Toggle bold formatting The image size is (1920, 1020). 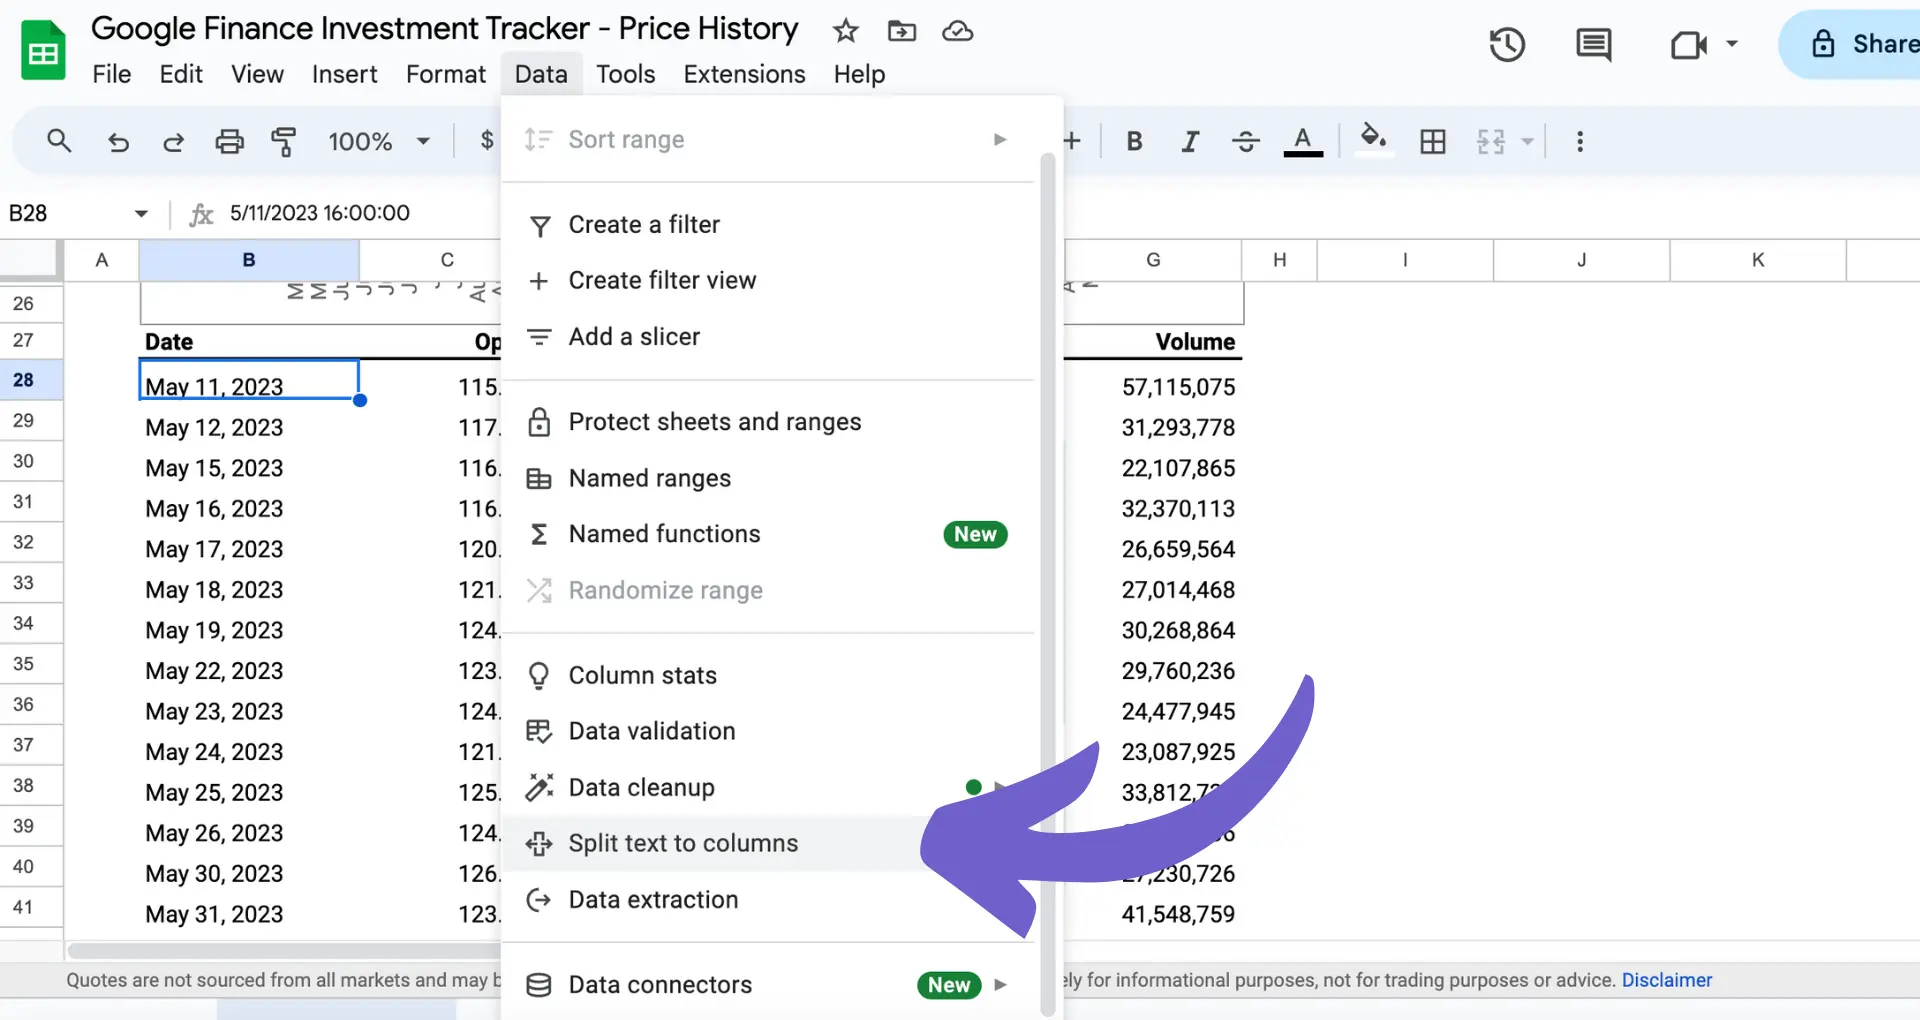[1134, 141]
